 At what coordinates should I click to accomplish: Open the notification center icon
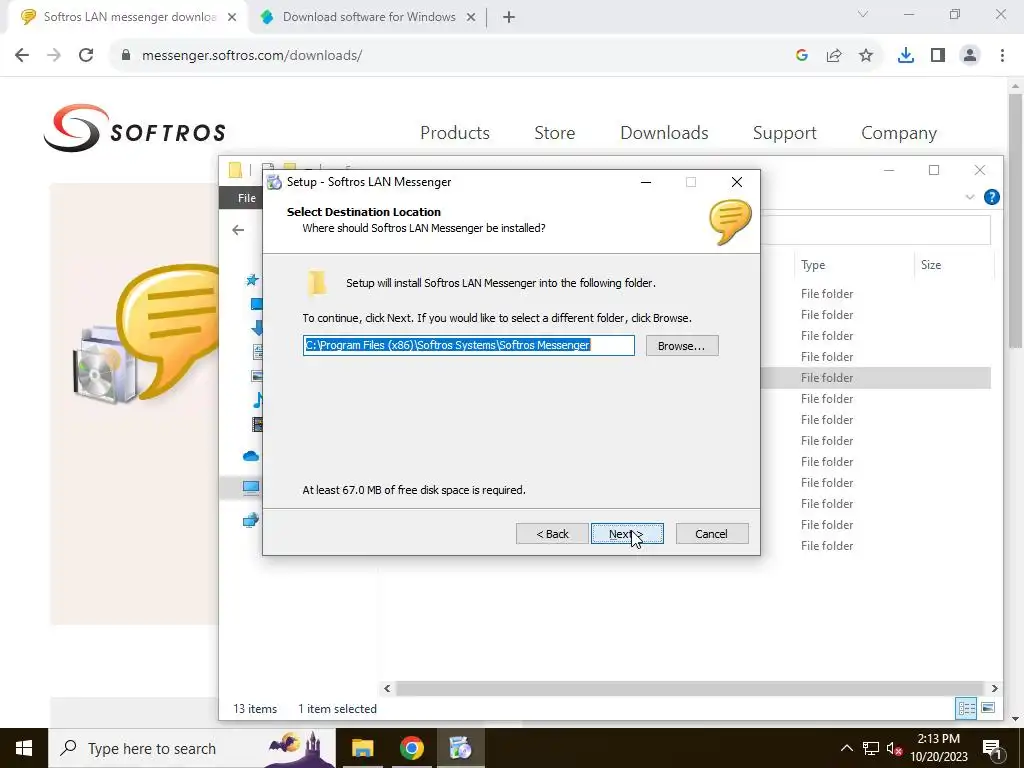click(x=992, y=748)
